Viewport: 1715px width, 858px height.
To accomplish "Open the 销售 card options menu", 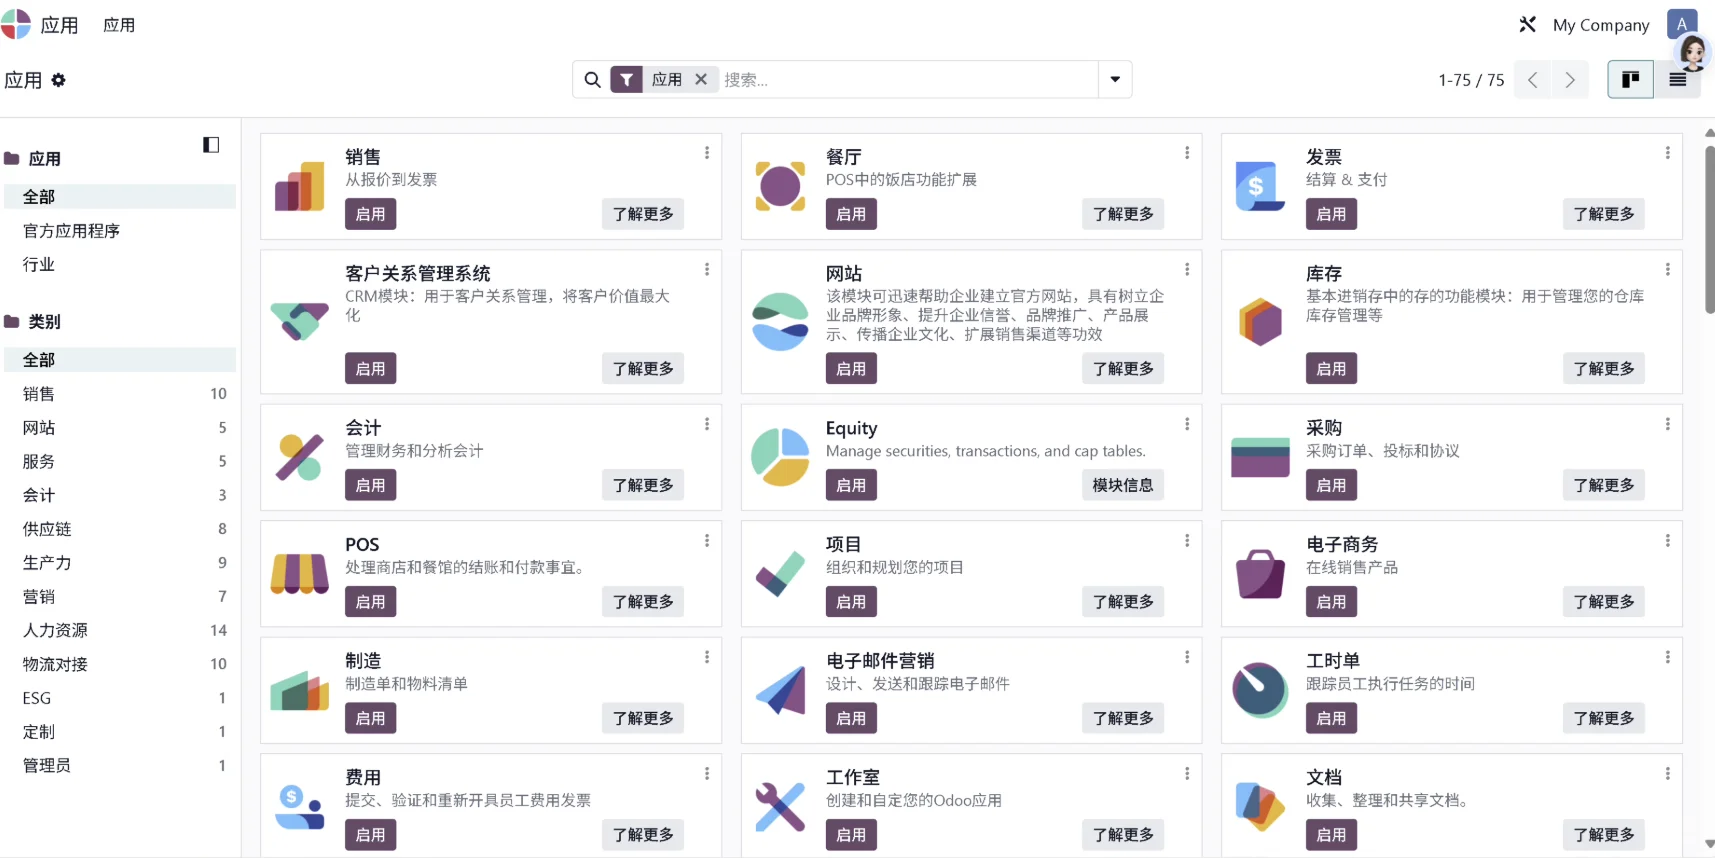I will [707, 153].
